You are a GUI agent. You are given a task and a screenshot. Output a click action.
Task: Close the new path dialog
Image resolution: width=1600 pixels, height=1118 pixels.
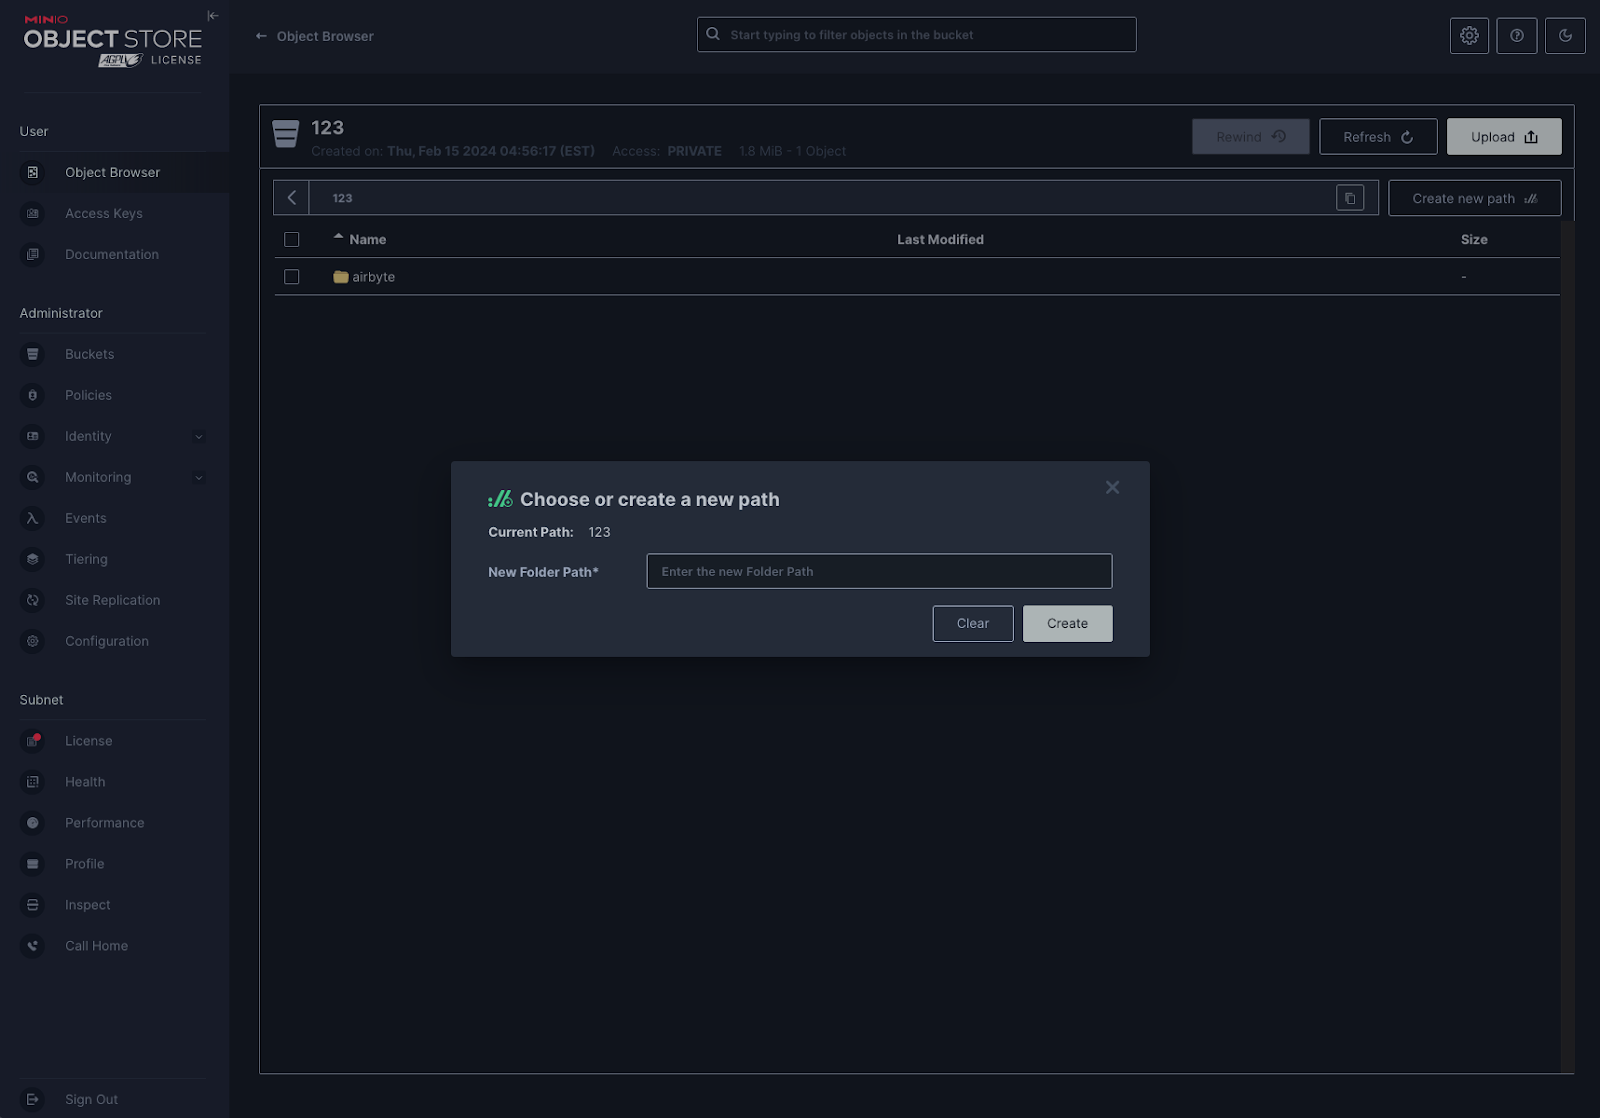(1112, 488)
